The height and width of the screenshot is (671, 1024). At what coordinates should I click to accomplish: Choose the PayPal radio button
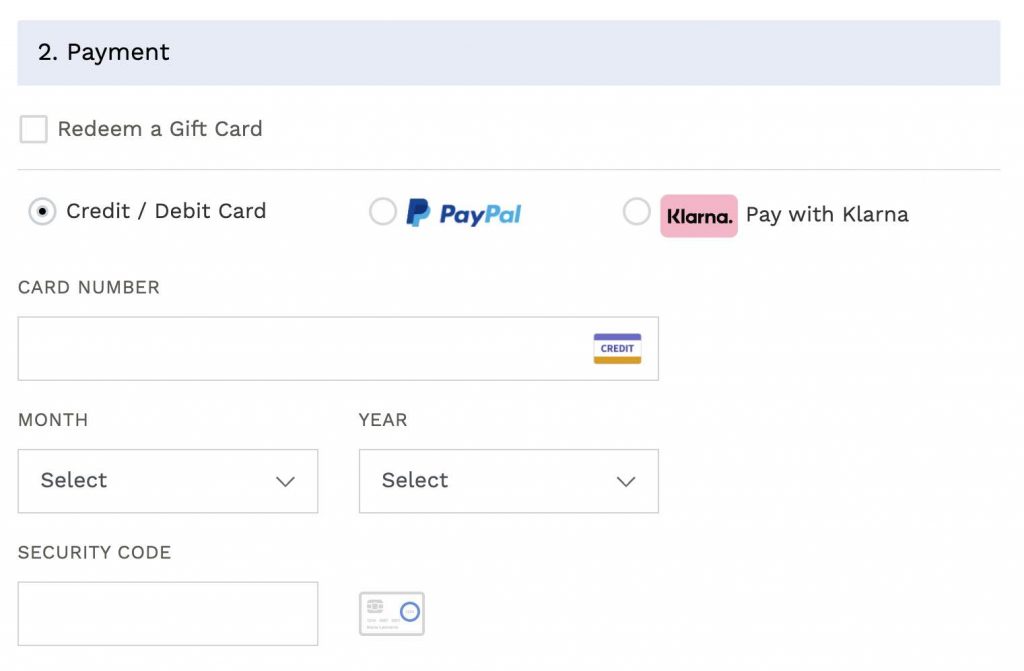pos(383,212)
